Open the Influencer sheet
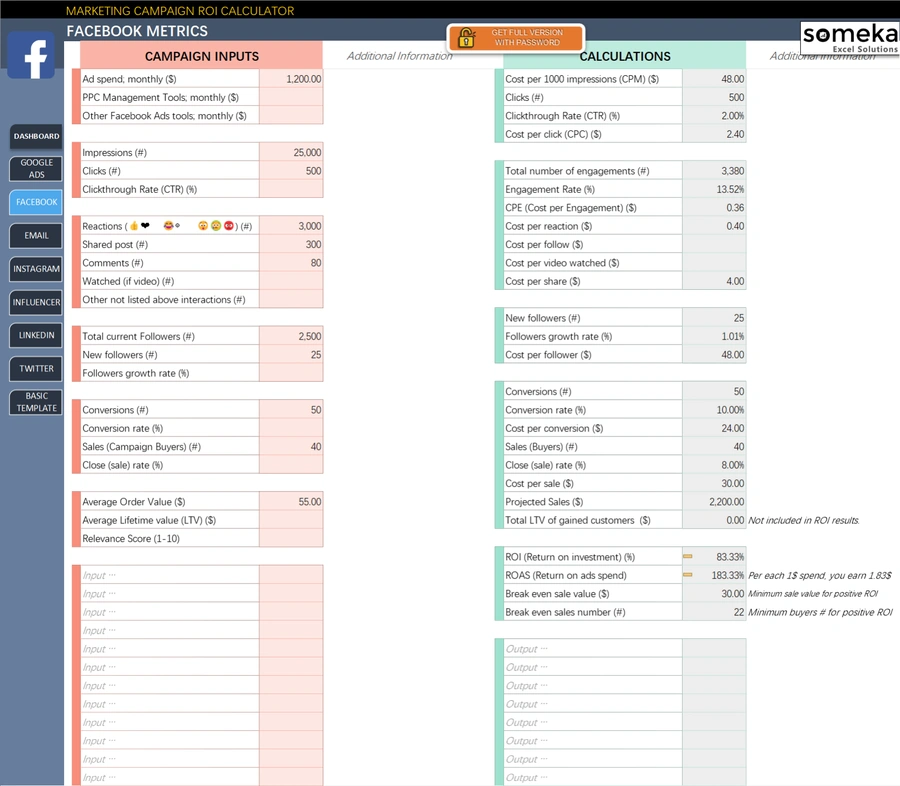Image resolution: width=900 pixels, height=786 pixels. (36, 302)
